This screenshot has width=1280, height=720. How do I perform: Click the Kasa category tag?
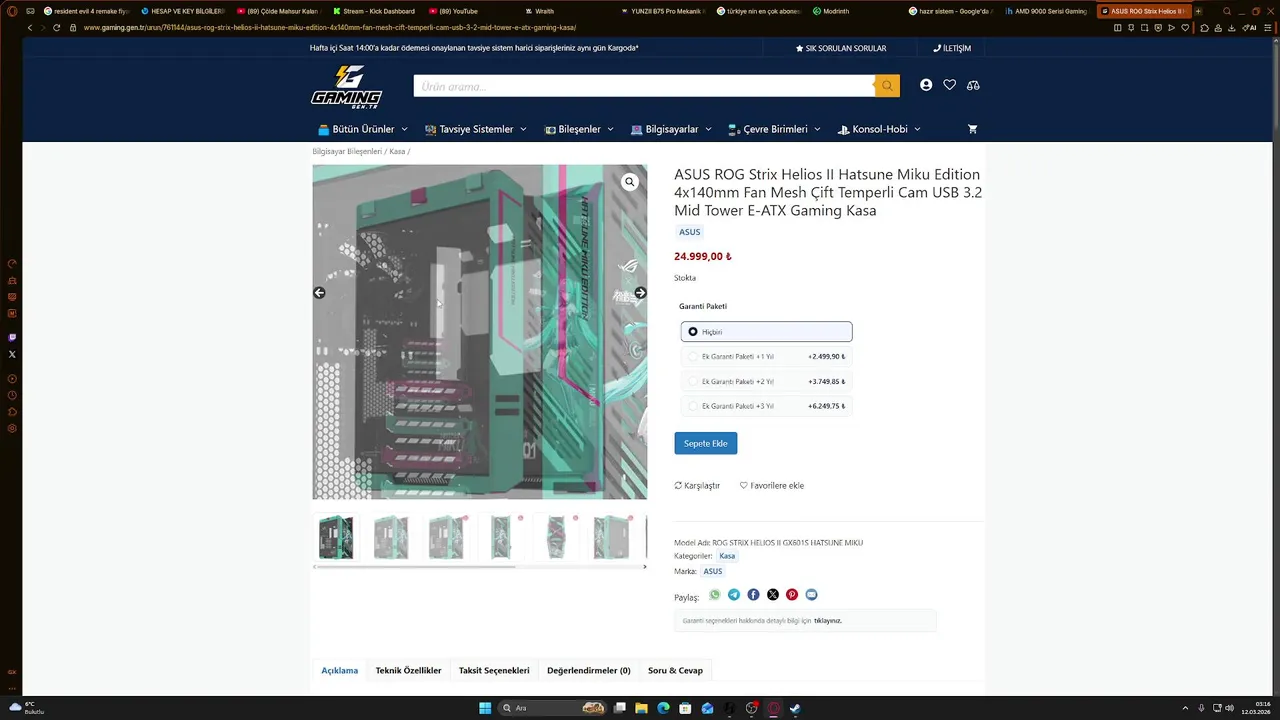tap(727, 556)
